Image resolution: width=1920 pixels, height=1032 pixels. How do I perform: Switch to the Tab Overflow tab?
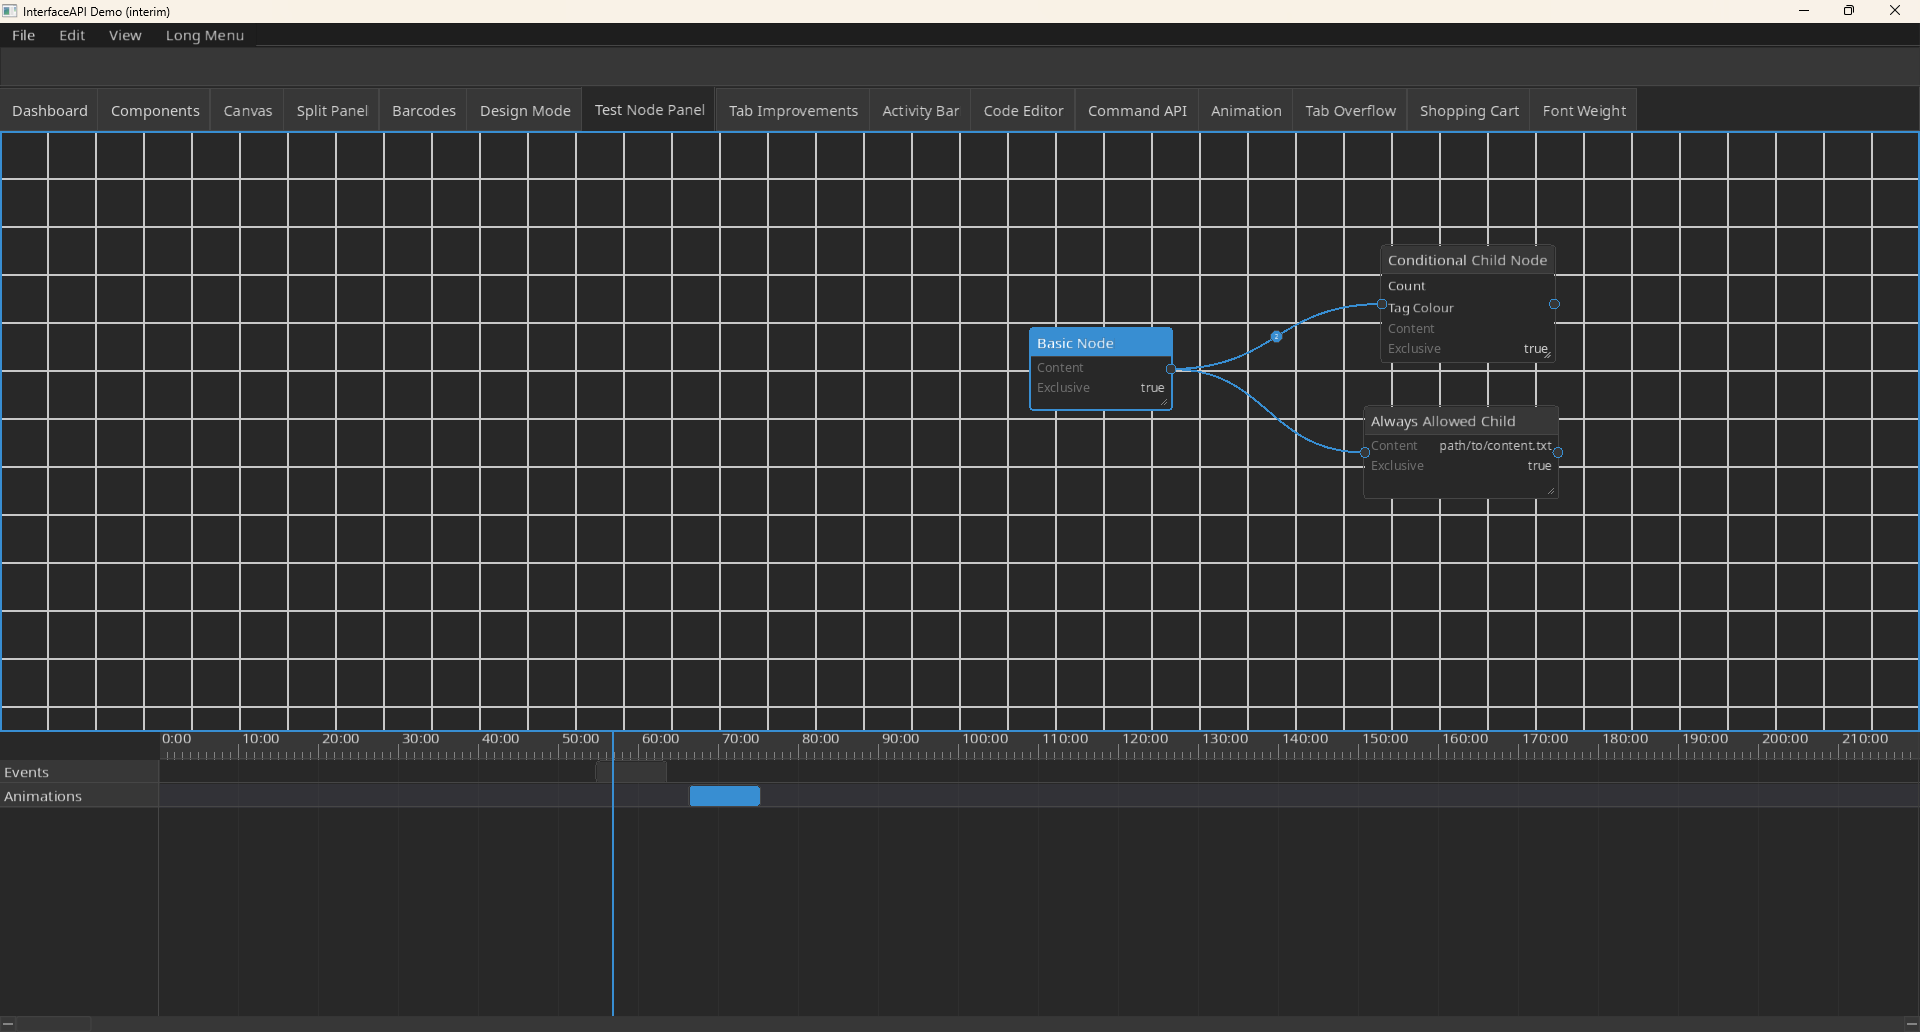click(1350, 111)
